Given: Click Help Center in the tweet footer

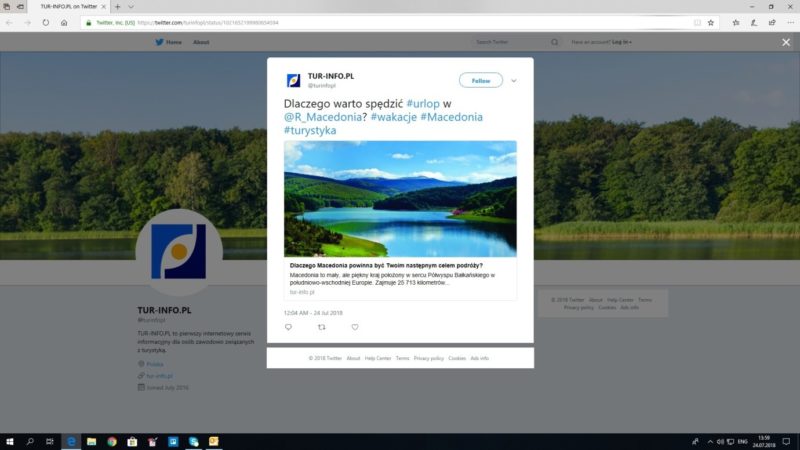Looking at the screenshot, I should 378,358.
